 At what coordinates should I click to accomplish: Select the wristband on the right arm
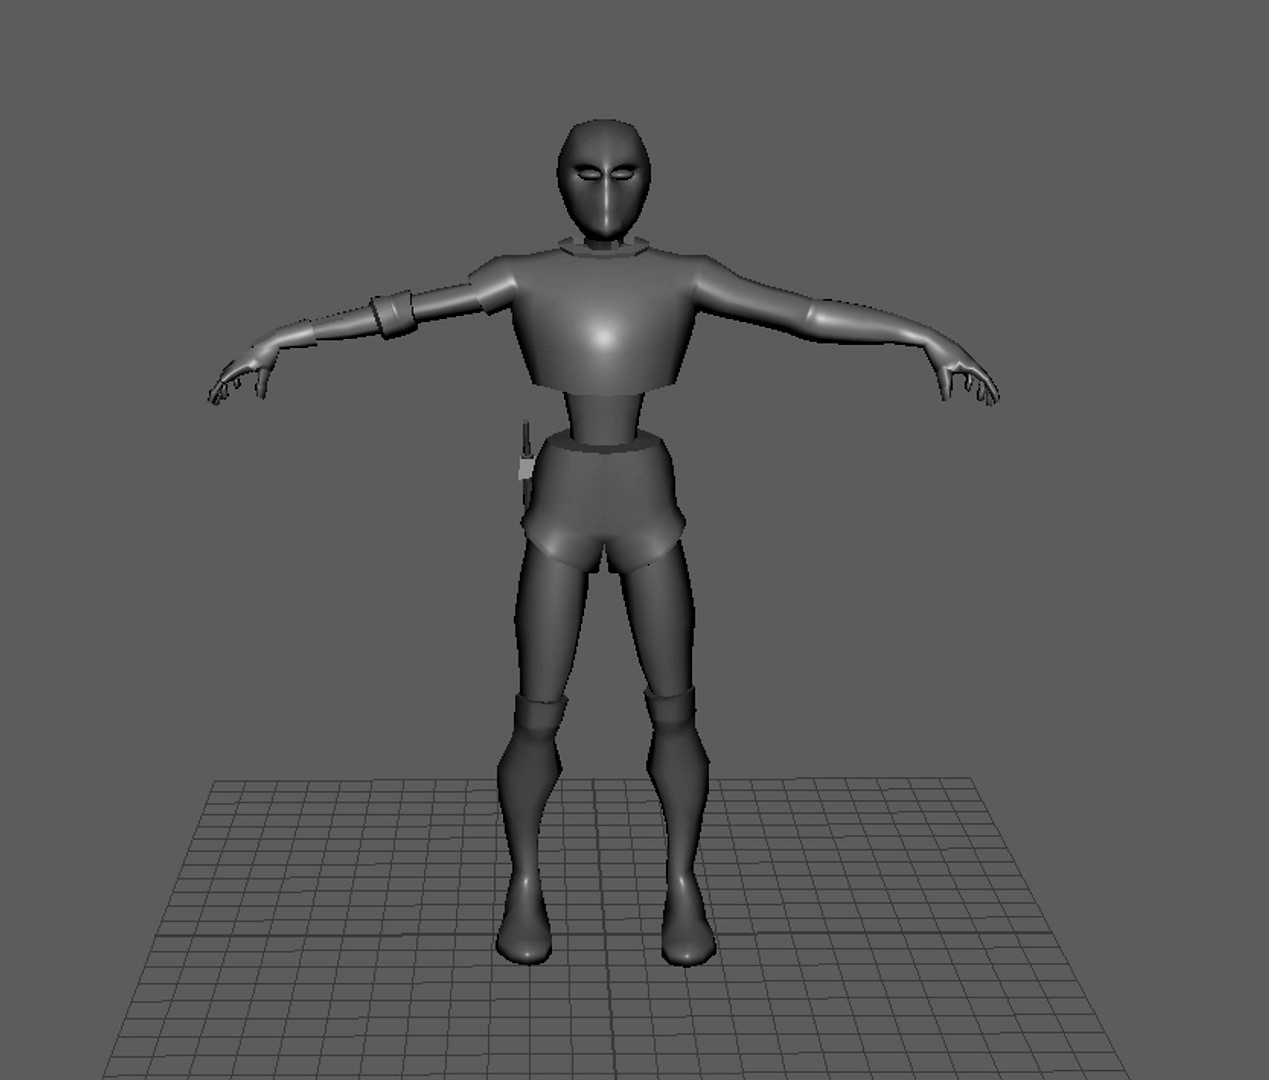coord(396,312)
